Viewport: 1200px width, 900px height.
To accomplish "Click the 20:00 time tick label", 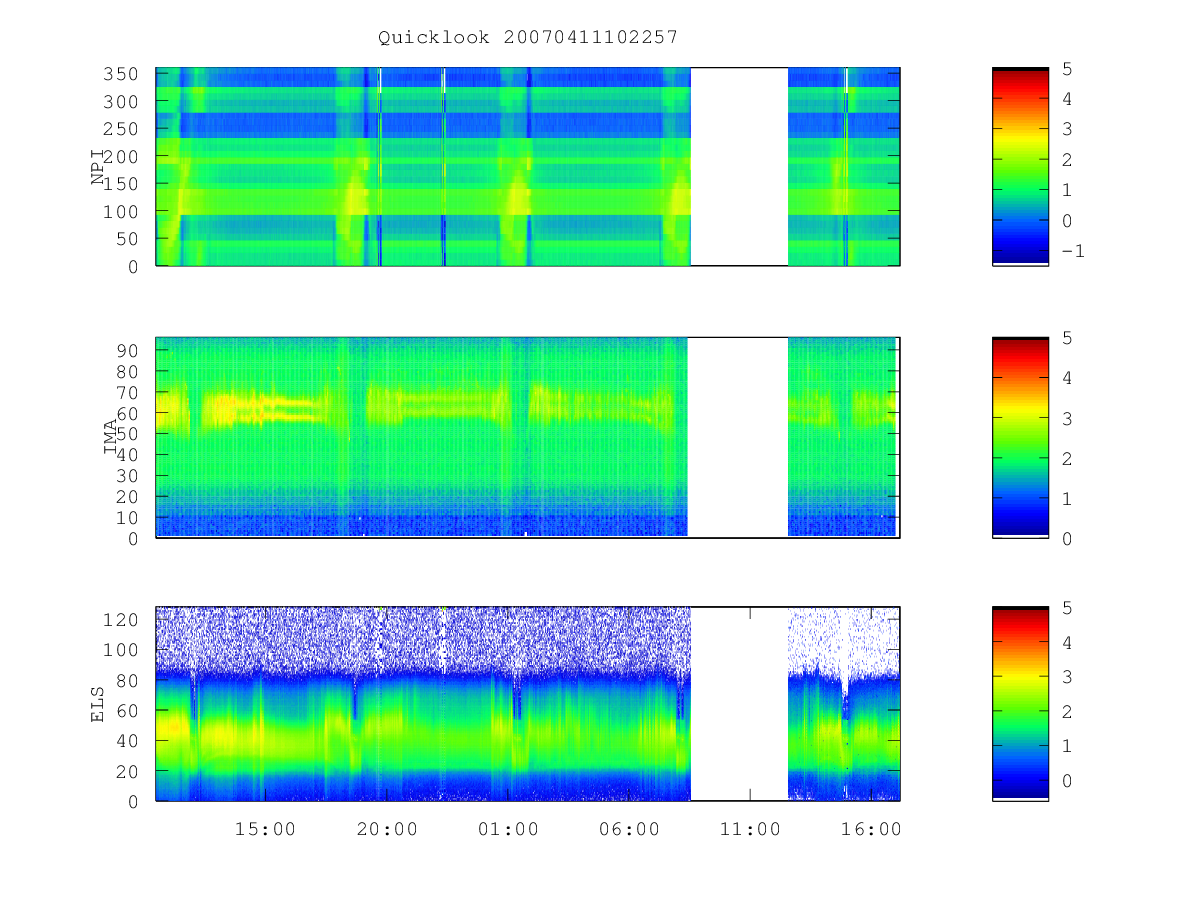I will coord(387,829).
